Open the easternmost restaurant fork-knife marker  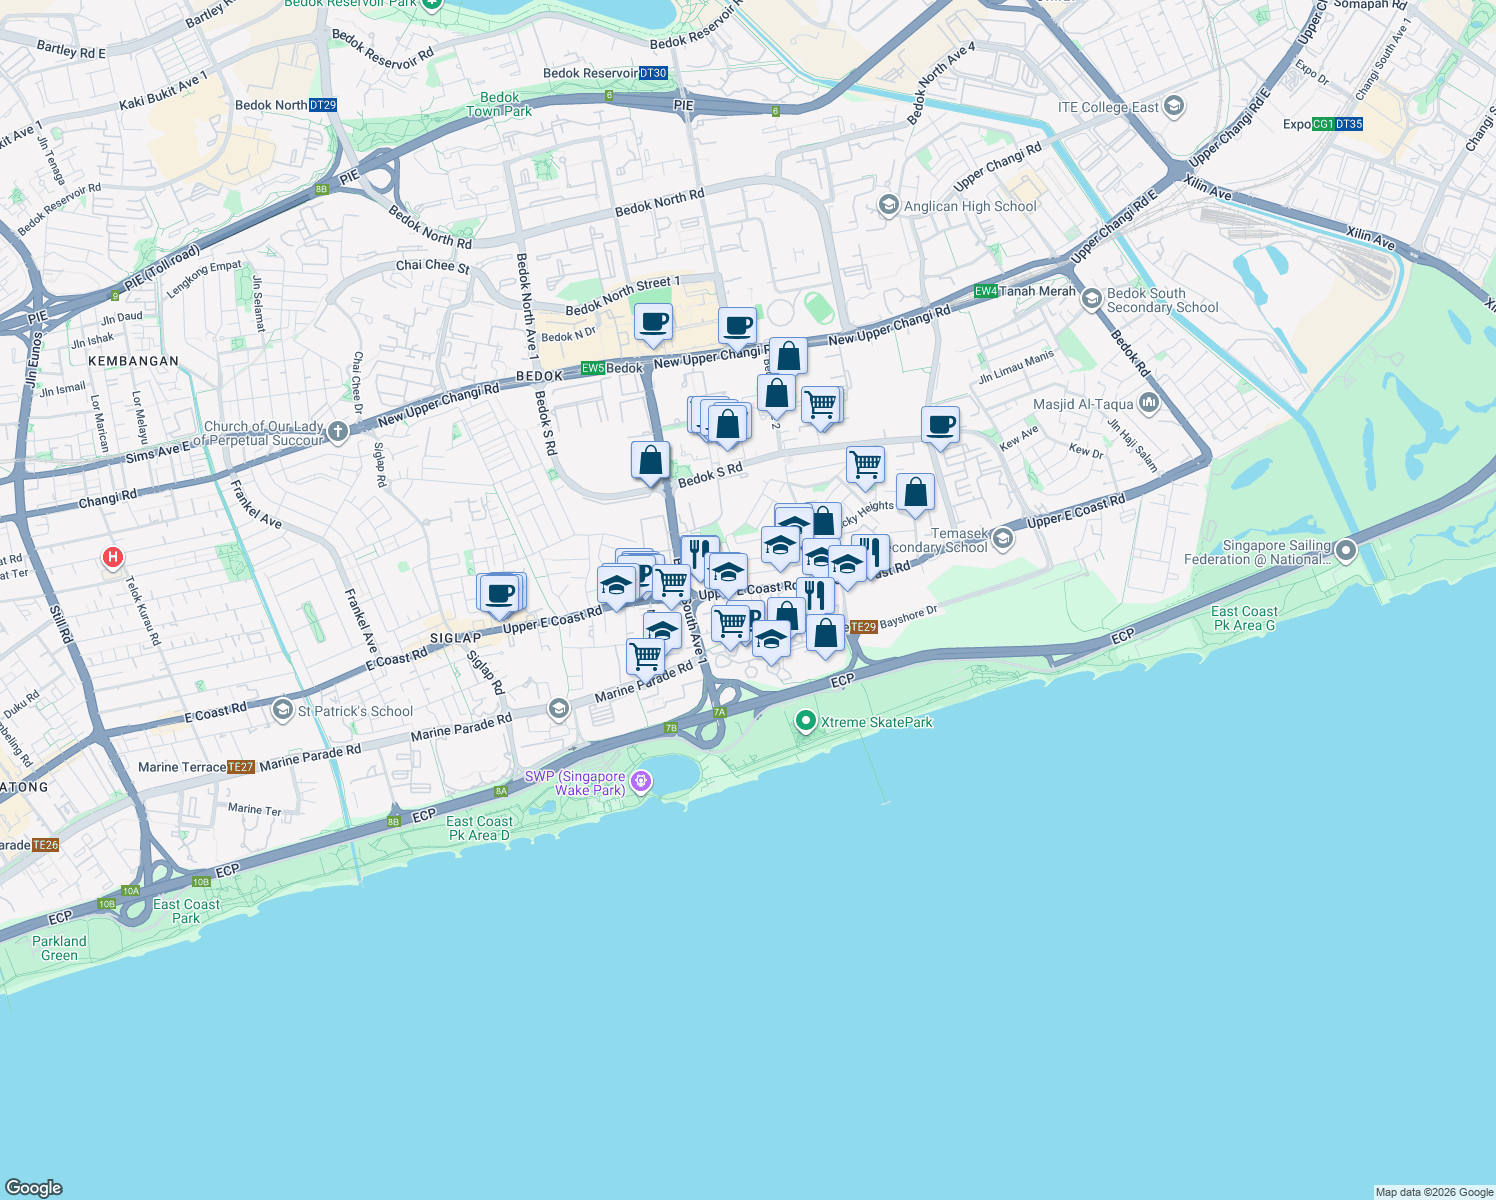pos(872,551)
